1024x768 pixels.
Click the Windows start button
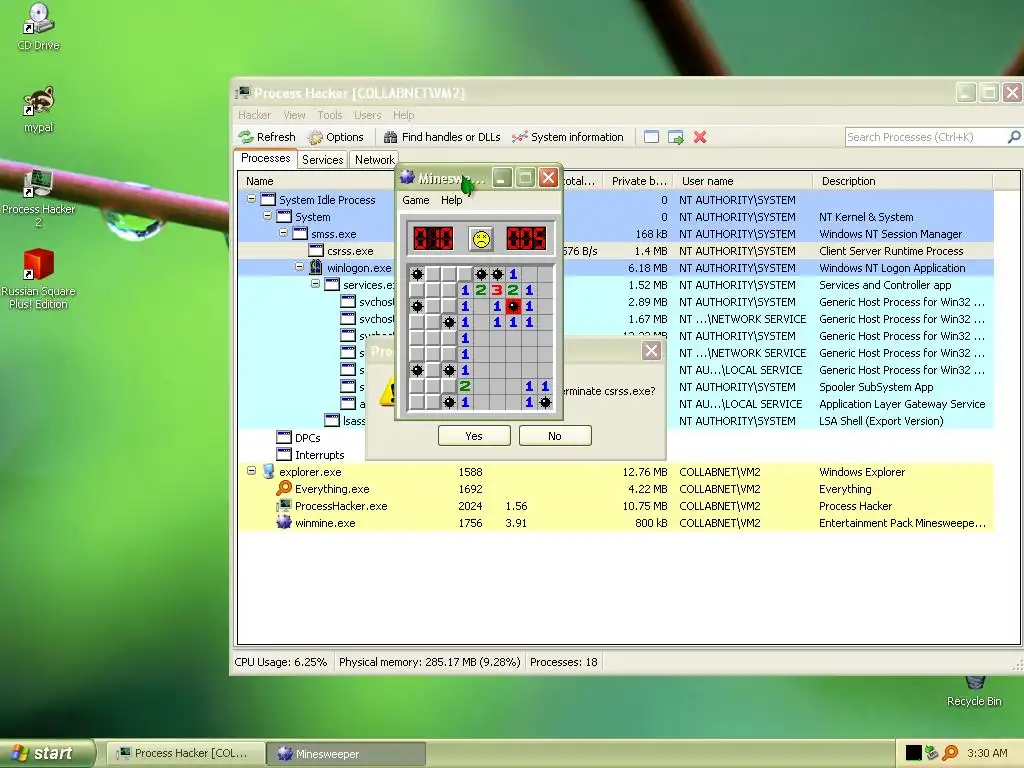[46, 753]
